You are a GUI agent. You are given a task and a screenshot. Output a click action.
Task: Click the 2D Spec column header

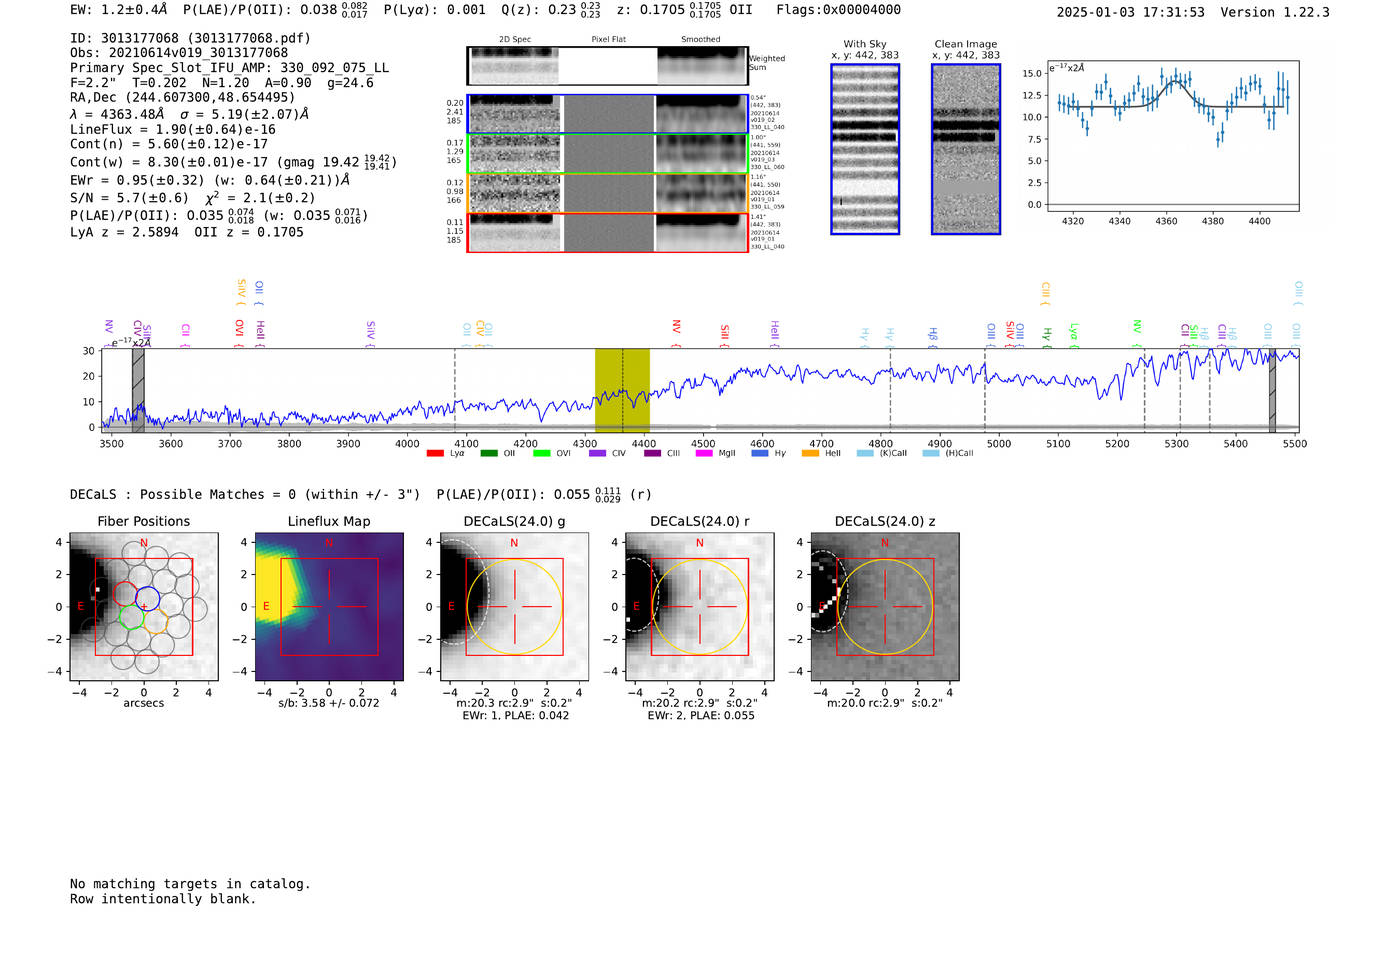click(515, 40)
